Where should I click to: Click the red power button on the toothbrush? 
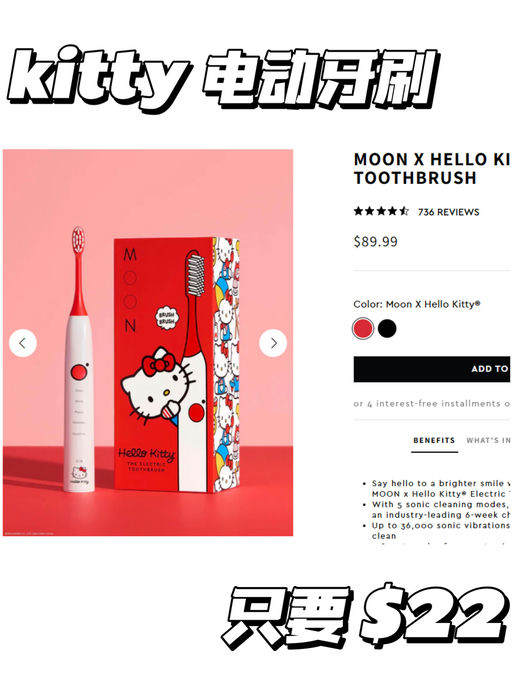click(x=79, y=372)
